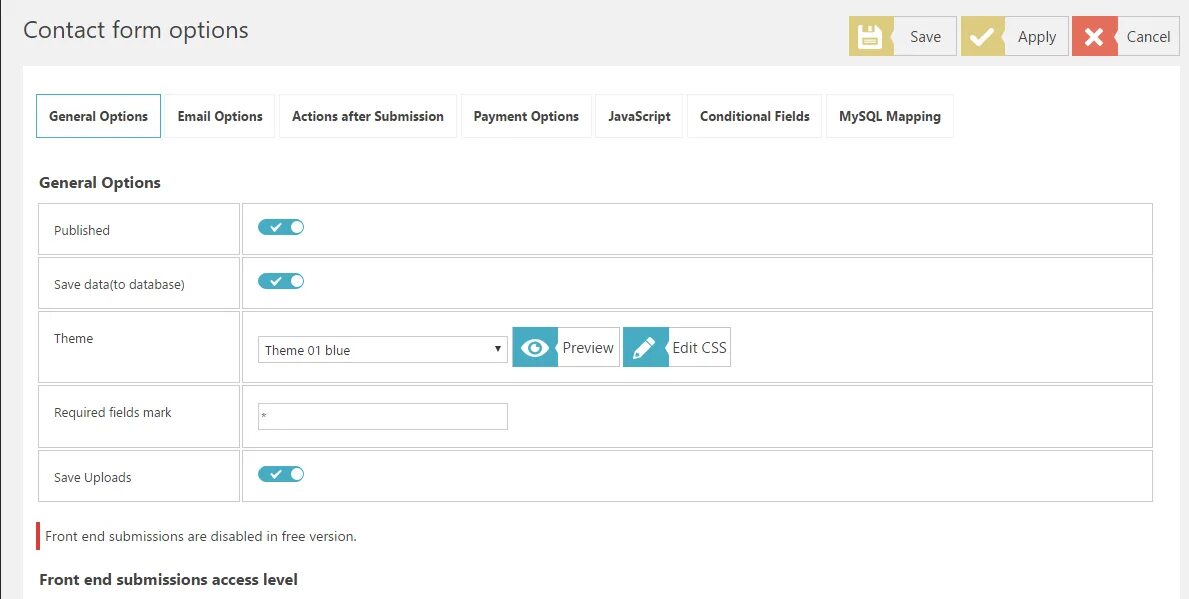This screenshot has width=1189, height=599.
Task: Click the floppy disk Save icon
Action: pos(871,36)
